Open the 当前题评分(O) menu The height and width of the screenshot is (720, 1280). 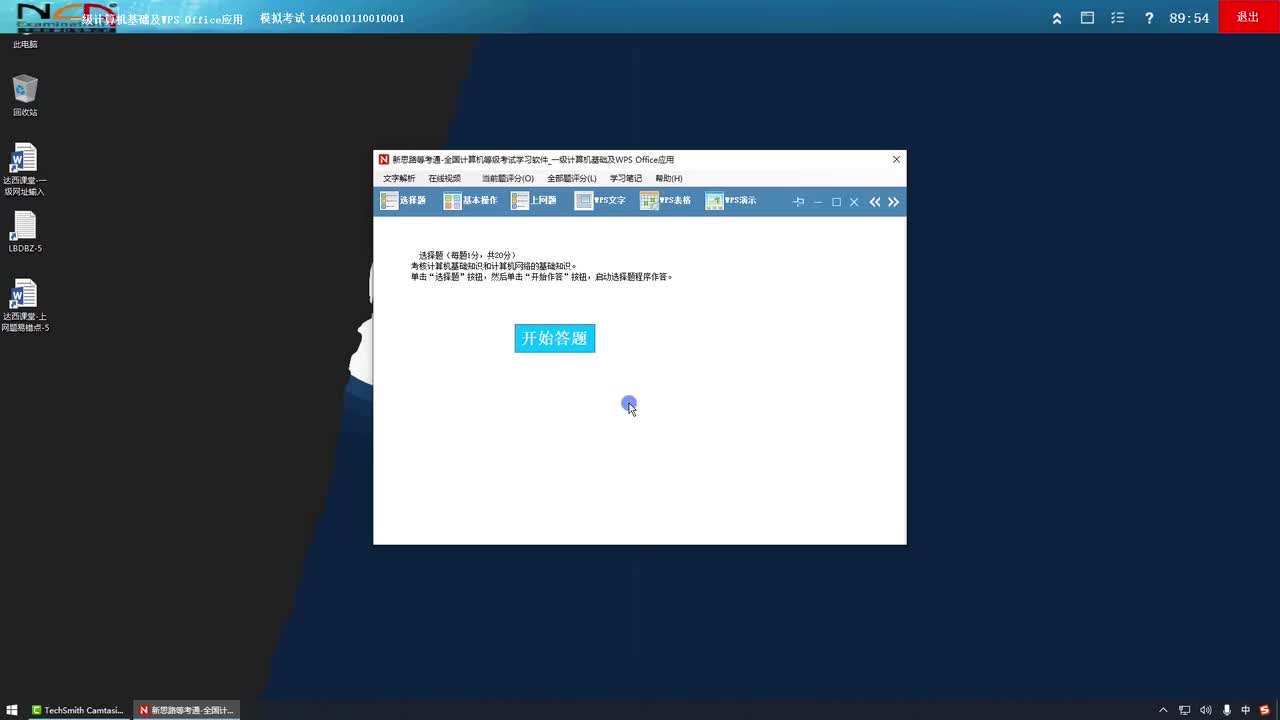(x=508, y=178)
